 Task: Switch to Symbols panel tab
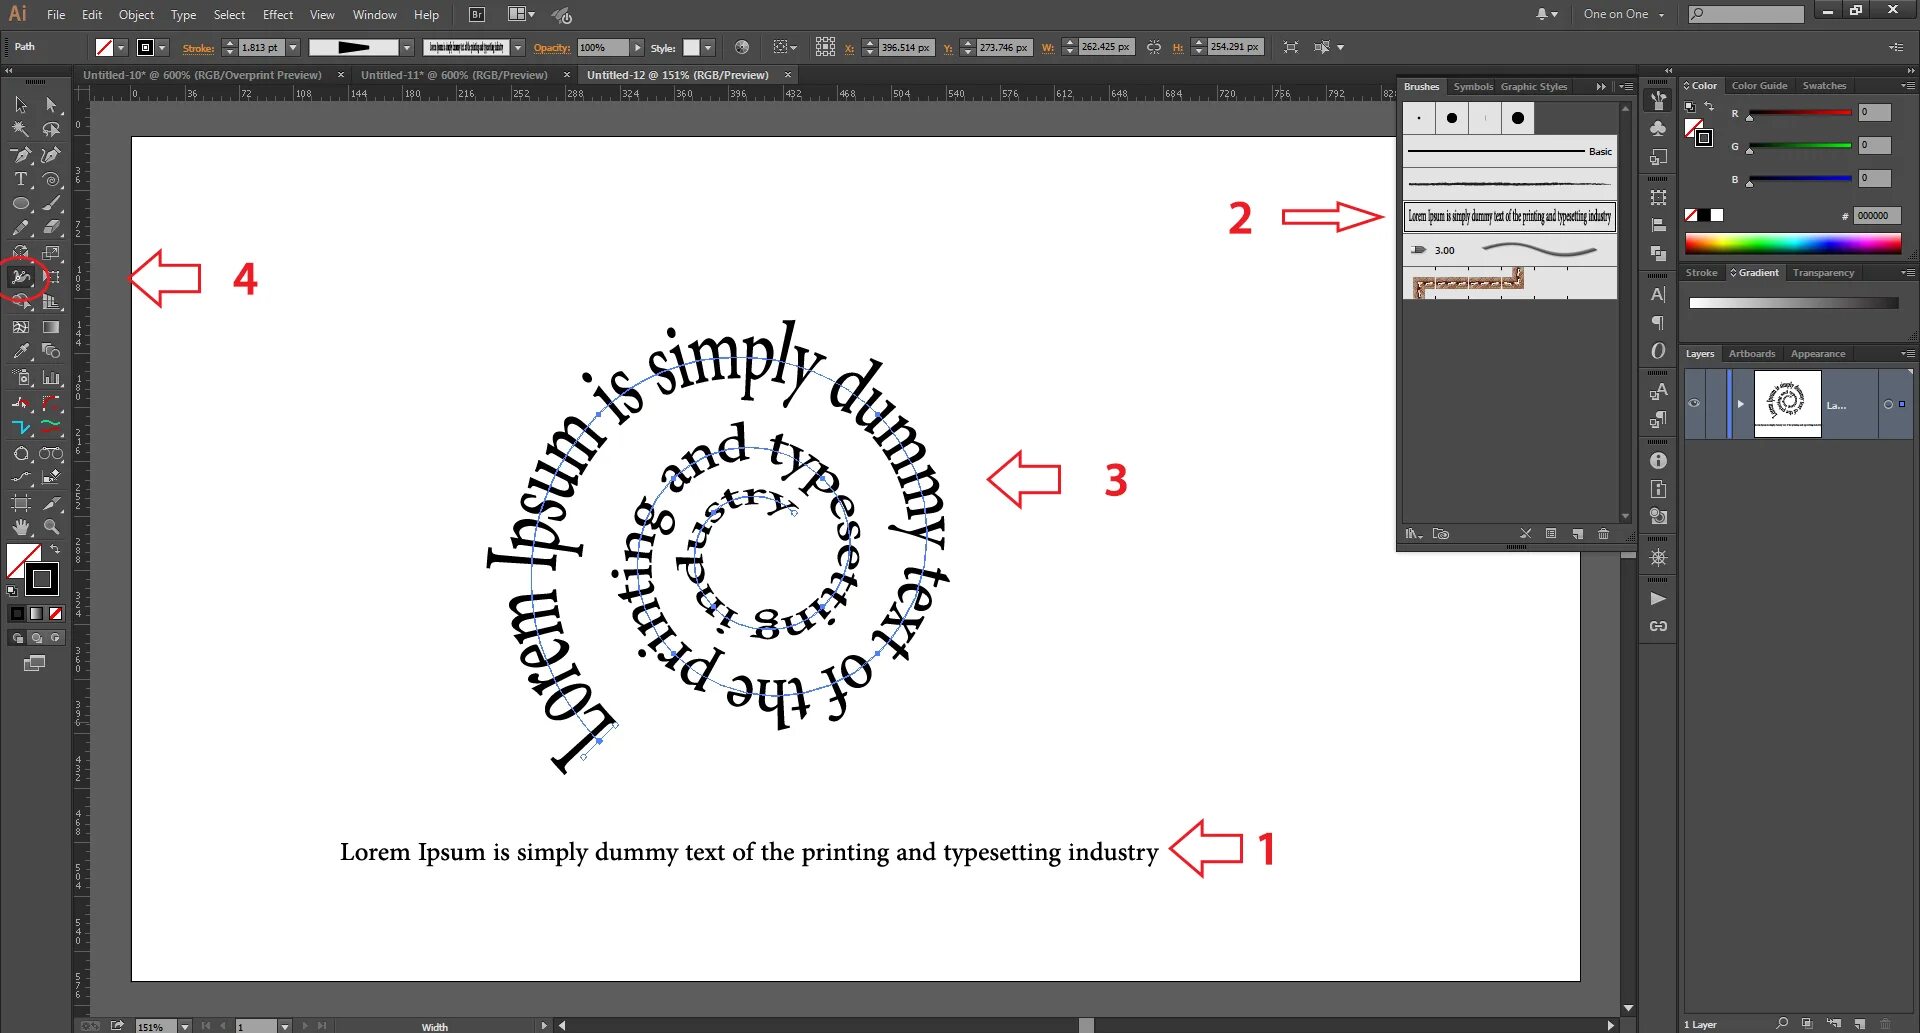(1472, 87)
